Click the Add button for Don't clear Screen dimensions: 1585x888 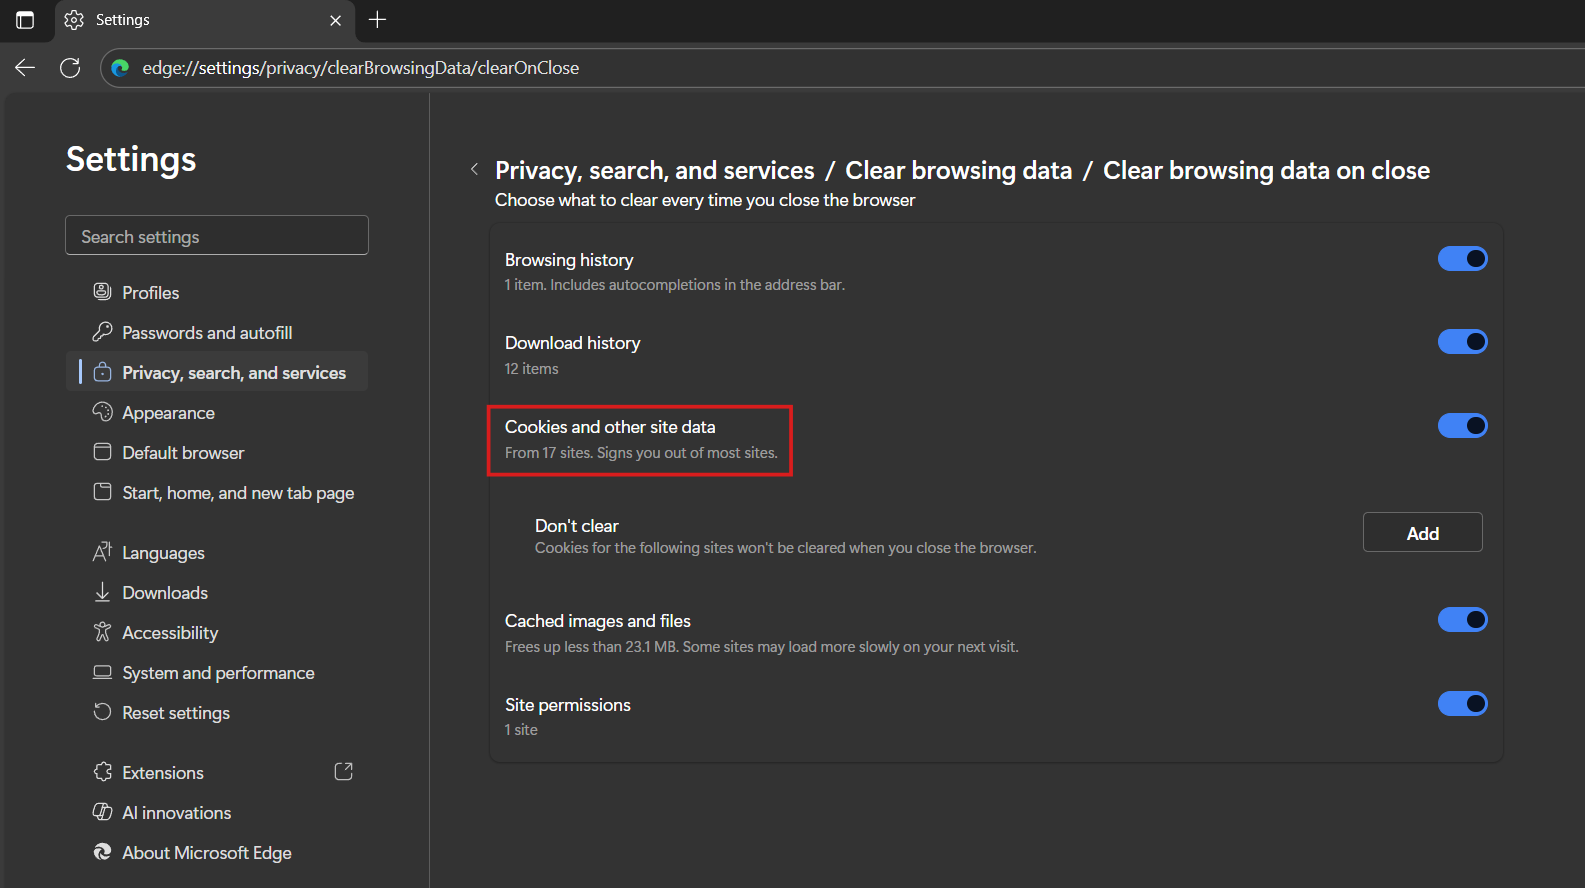click(1422, 533)
